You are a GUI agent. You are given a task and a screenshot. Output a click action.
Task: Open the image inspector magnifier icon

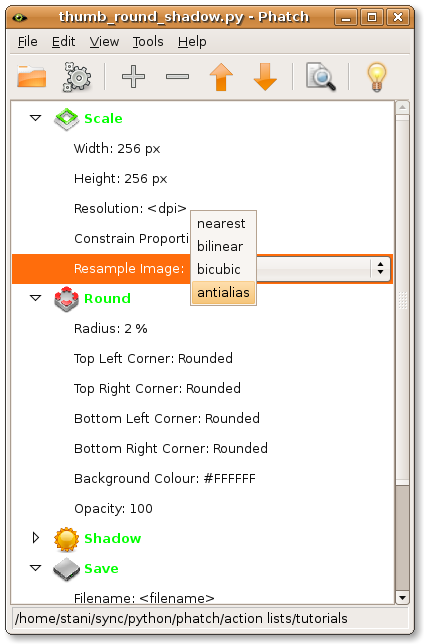point(321,76)
